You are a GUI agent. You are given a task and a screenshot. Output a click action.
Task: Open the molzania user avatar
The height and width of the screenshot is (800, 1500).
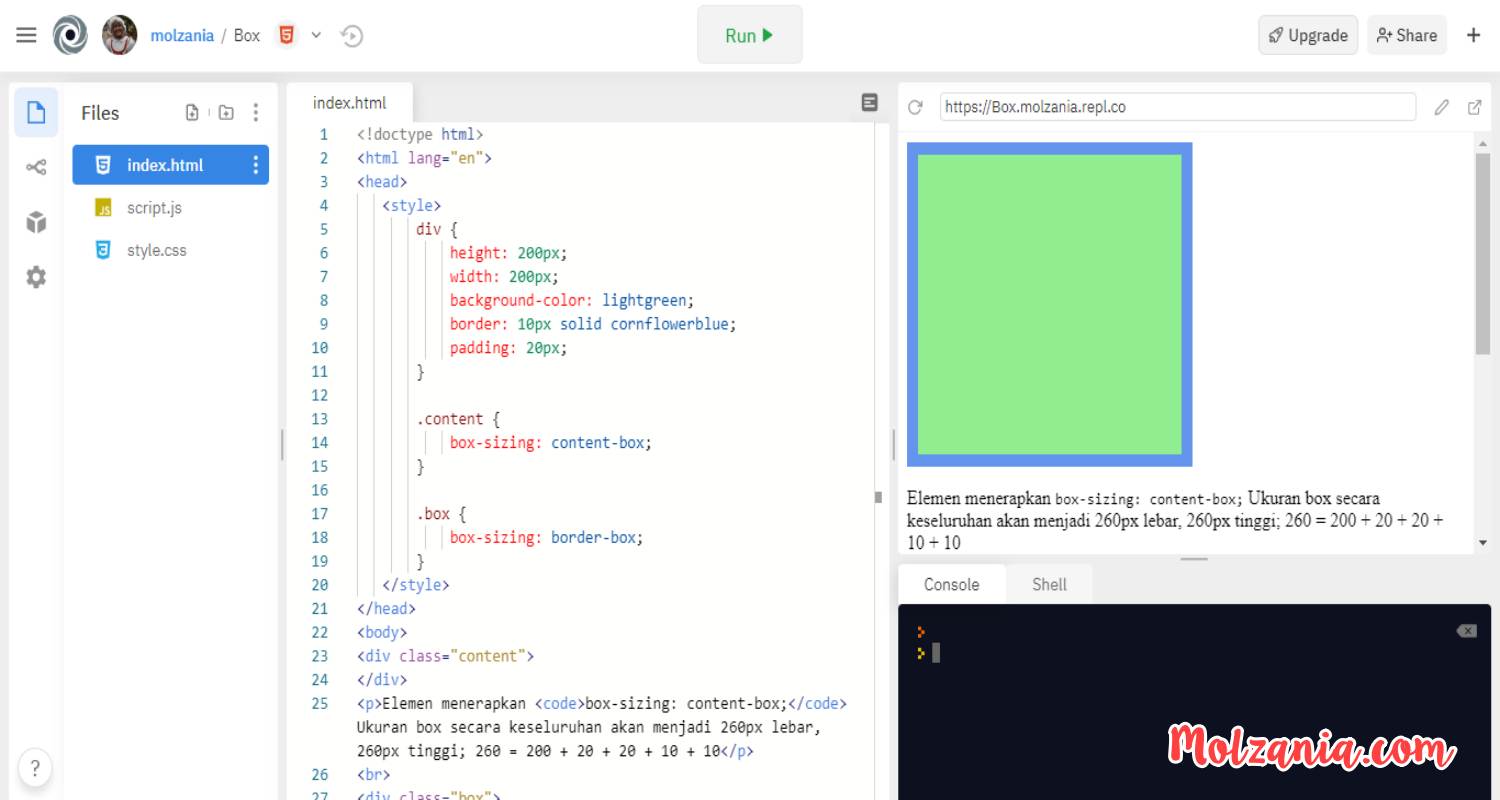click(120, 35)
